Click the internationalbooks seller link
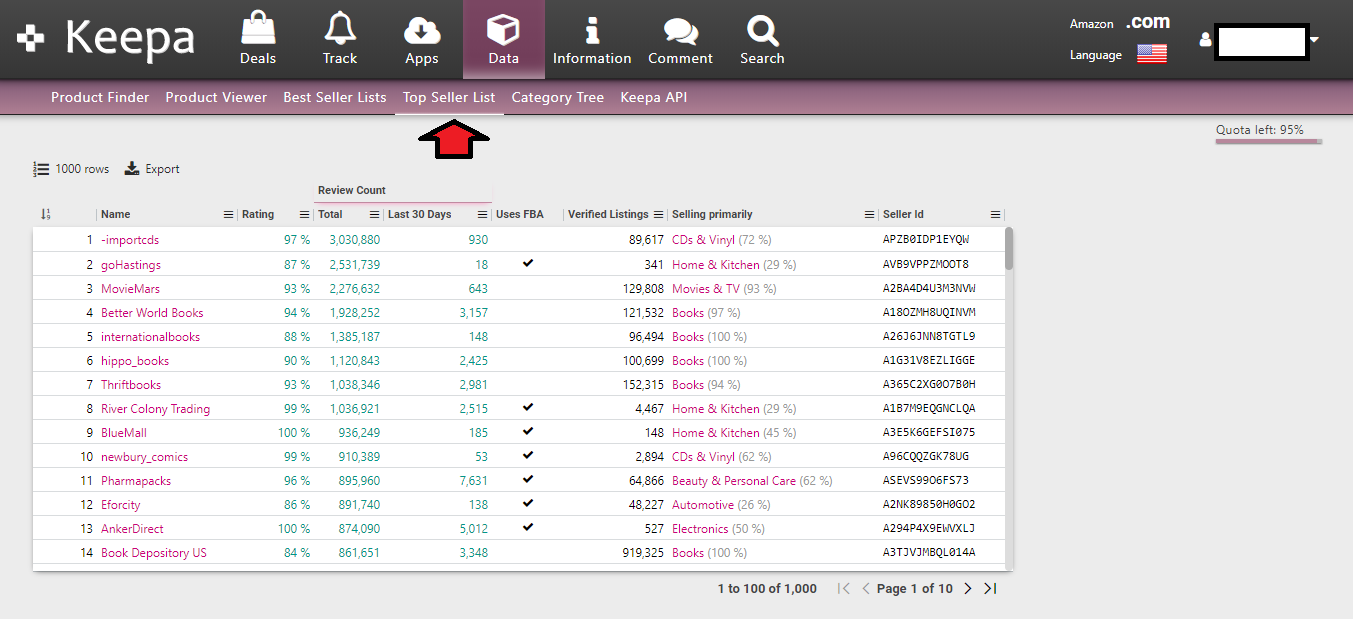 [x=150, y=337]
